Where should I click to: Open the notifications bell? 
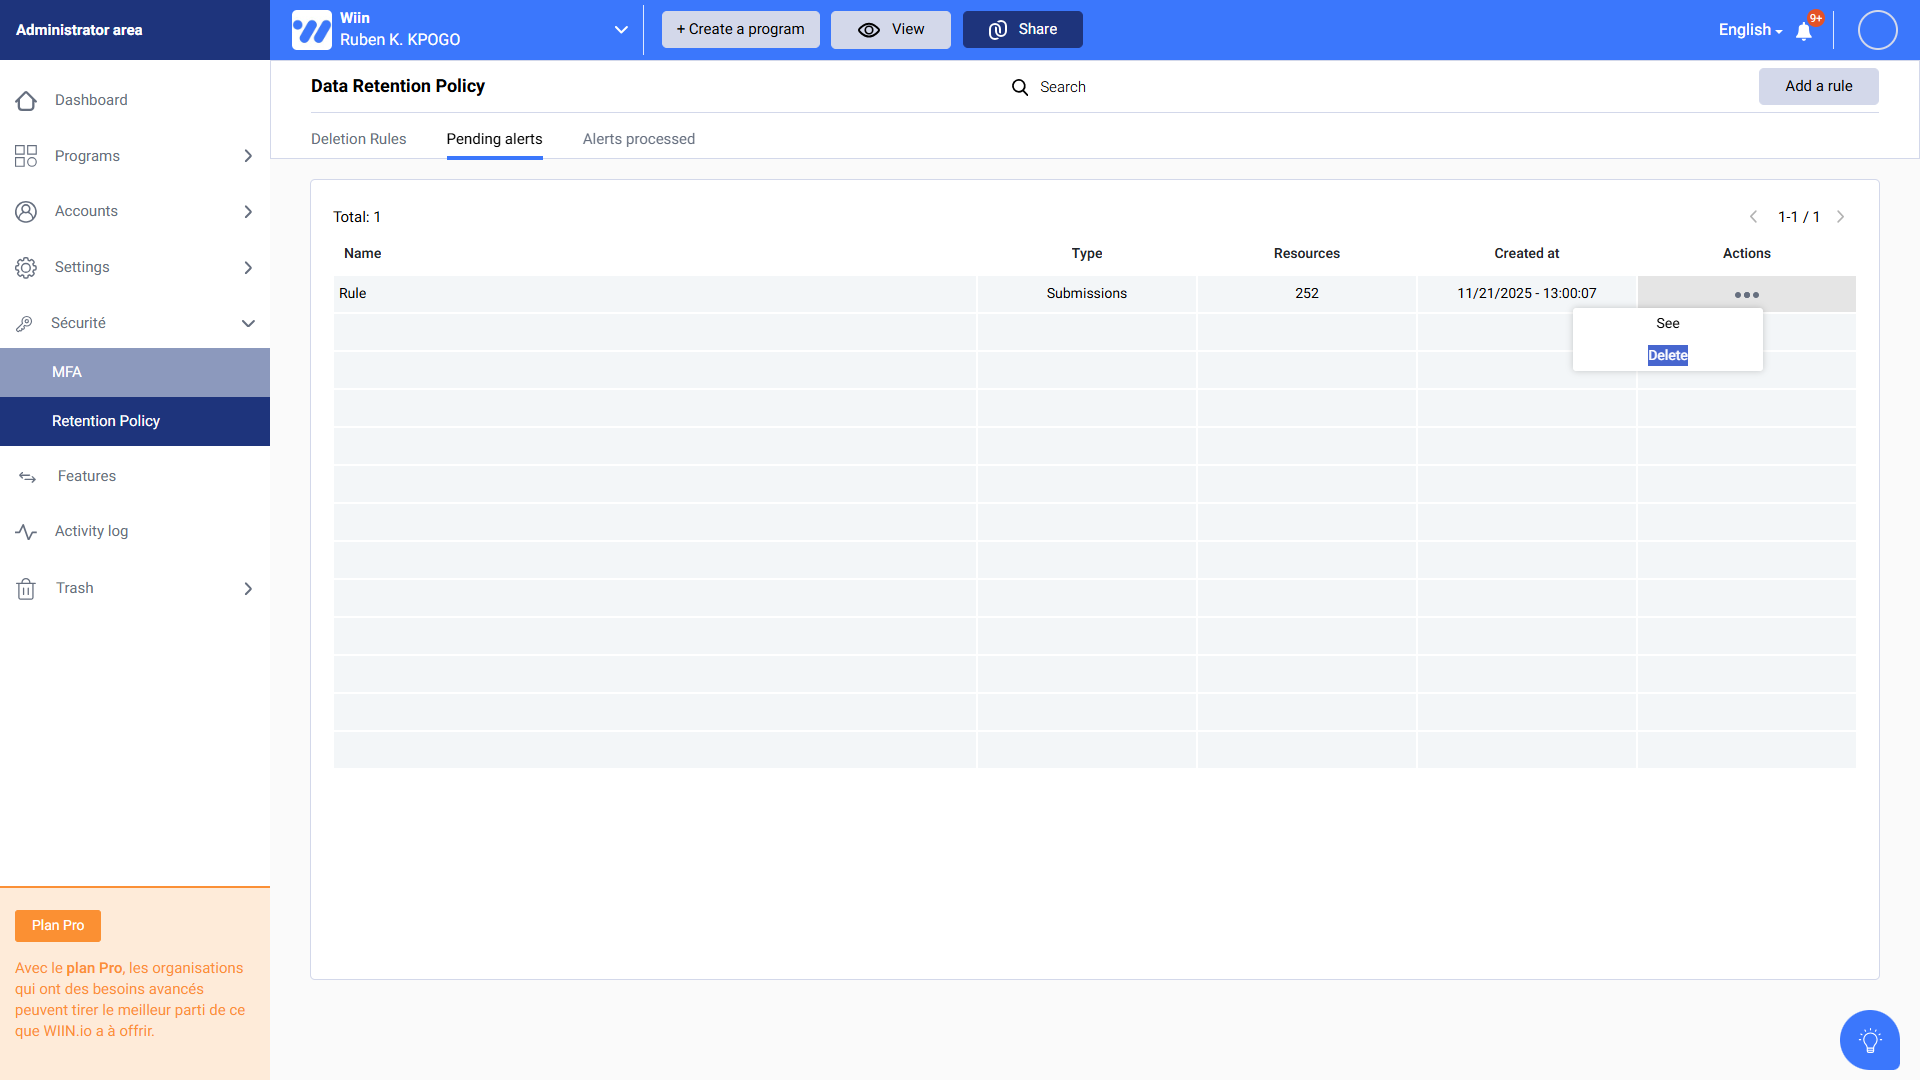tap(1804, 31)
